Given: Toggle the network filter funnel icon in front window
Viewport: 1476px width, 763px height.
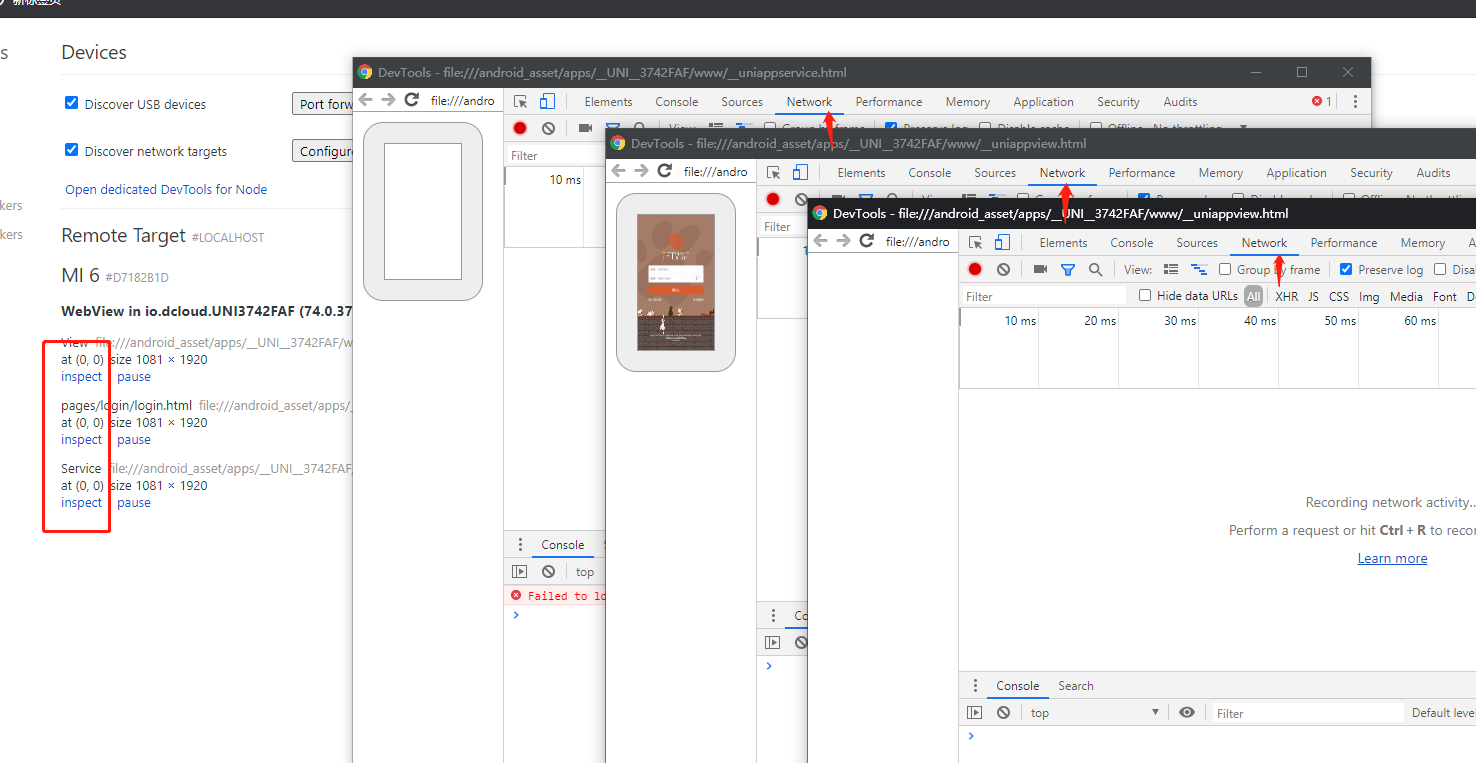Looking at the screenshot, I should [x=1068, y=269].
